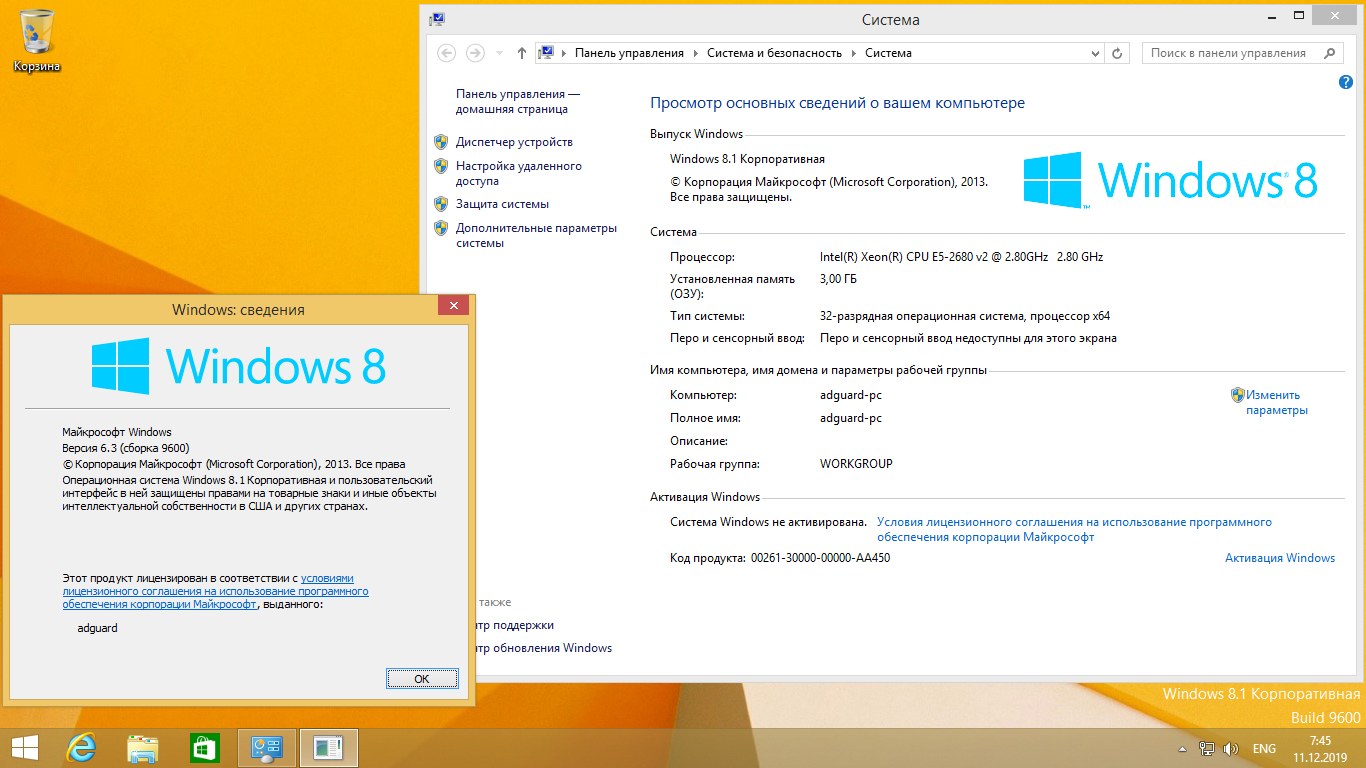Open Диспетчер устройств link
The image size is (1366, 768).
coord(514,142)
